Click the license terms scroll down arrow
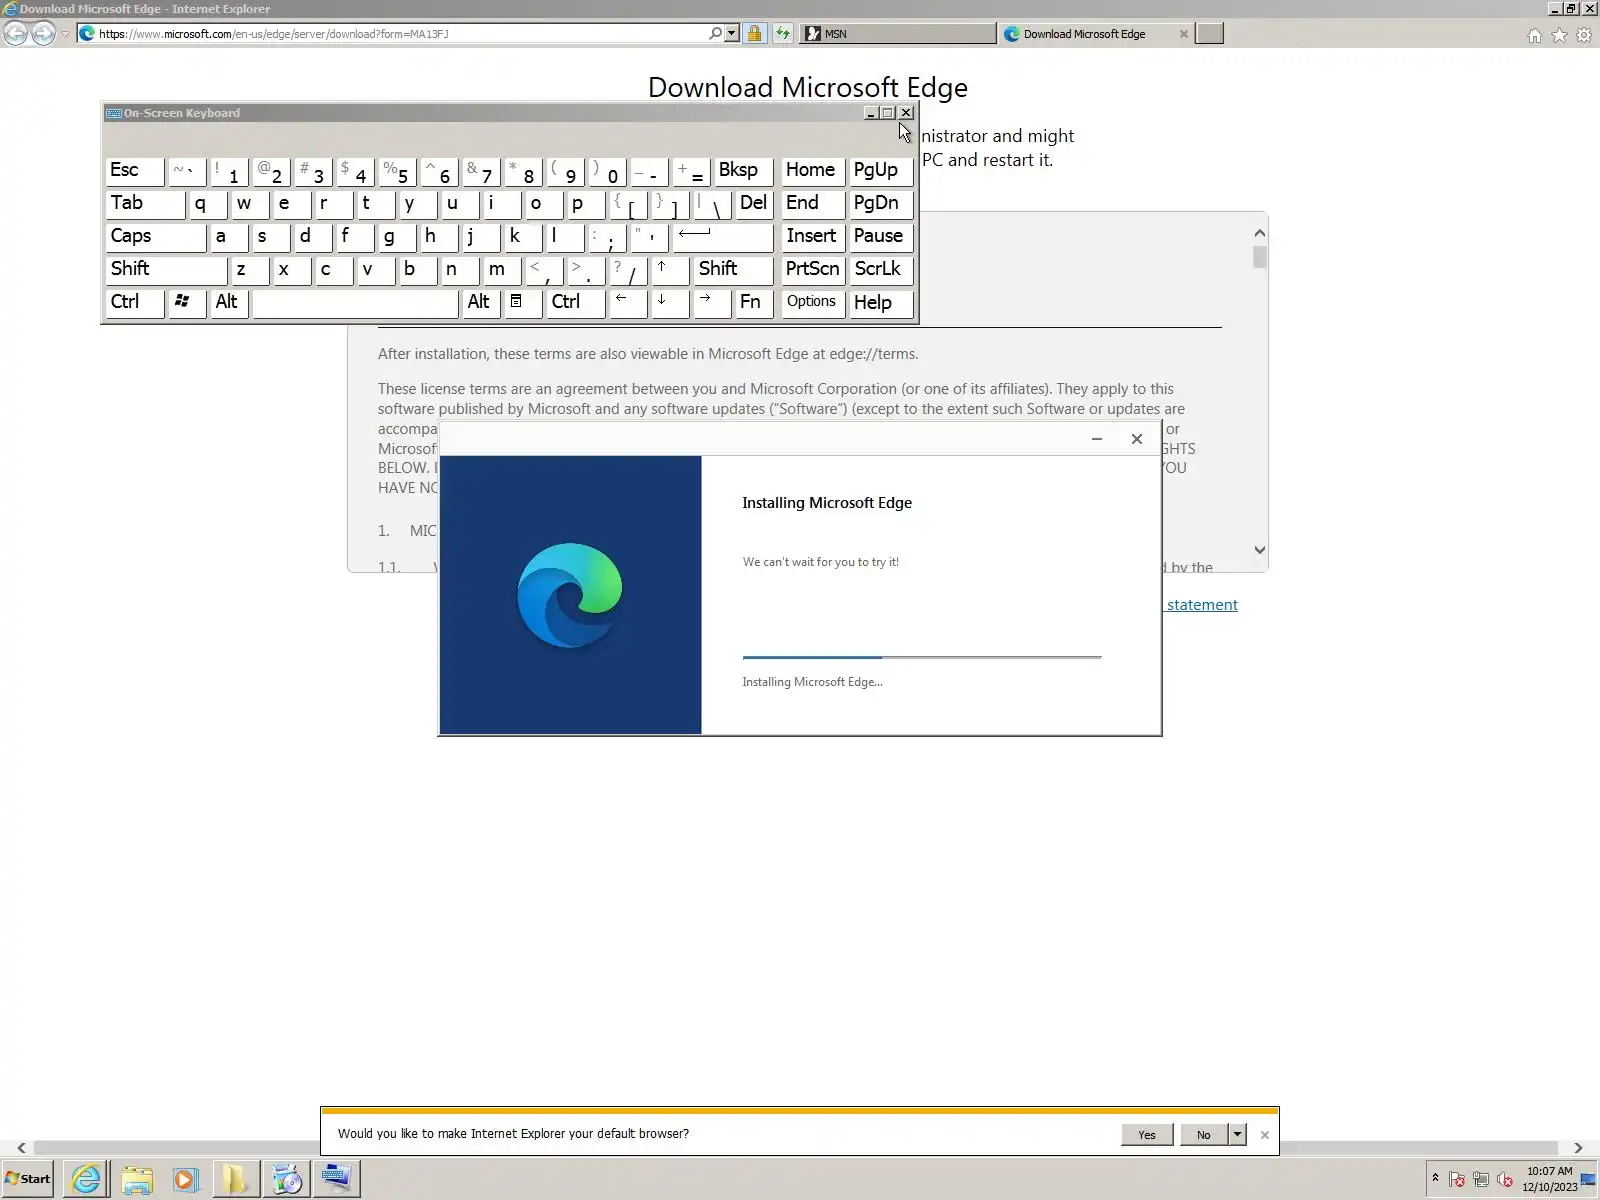The image size is (1600, 1200). (x=1260, y=550)
